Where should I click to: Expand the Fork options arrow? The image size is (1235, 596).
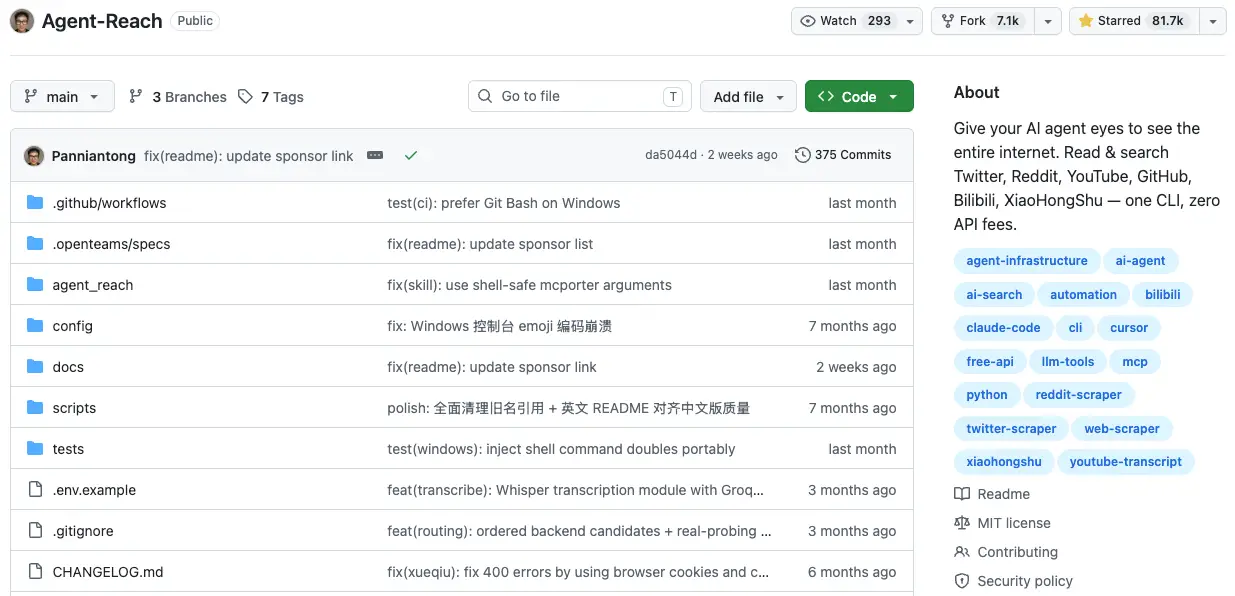[1047, 21]
